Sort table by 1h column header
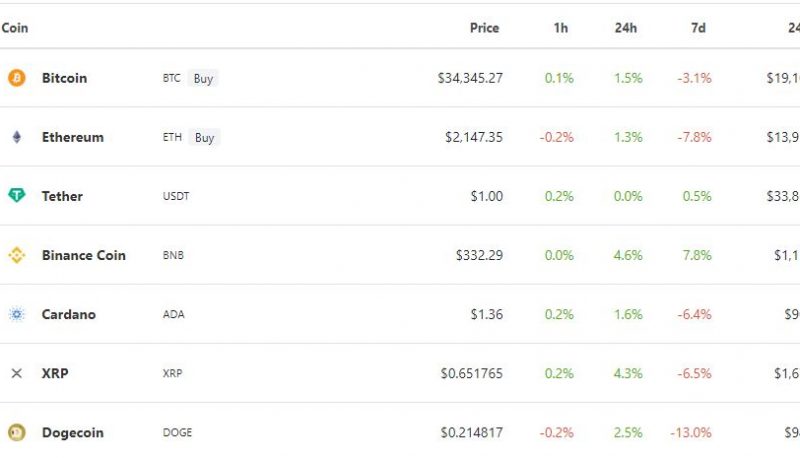 pos(561,28)
